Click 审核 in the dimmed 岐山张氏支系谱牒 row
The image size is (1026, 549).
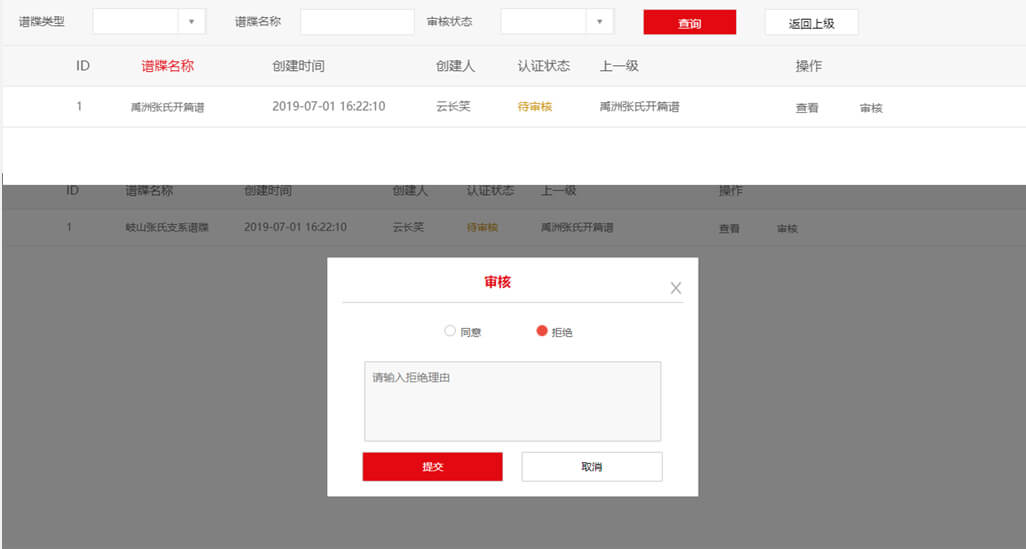787,229
